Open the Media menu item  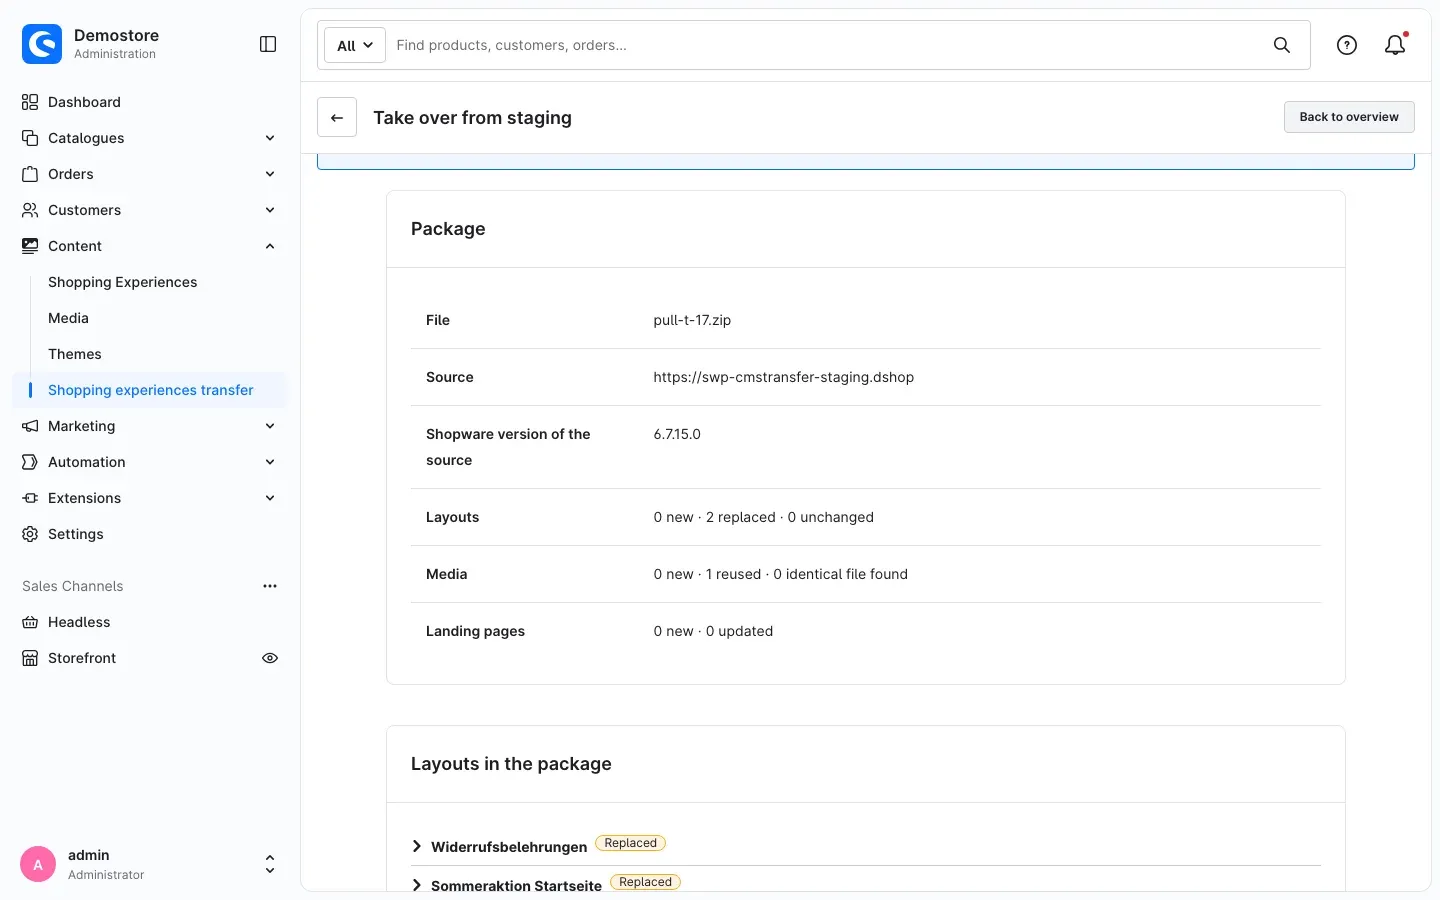[68, 318]
